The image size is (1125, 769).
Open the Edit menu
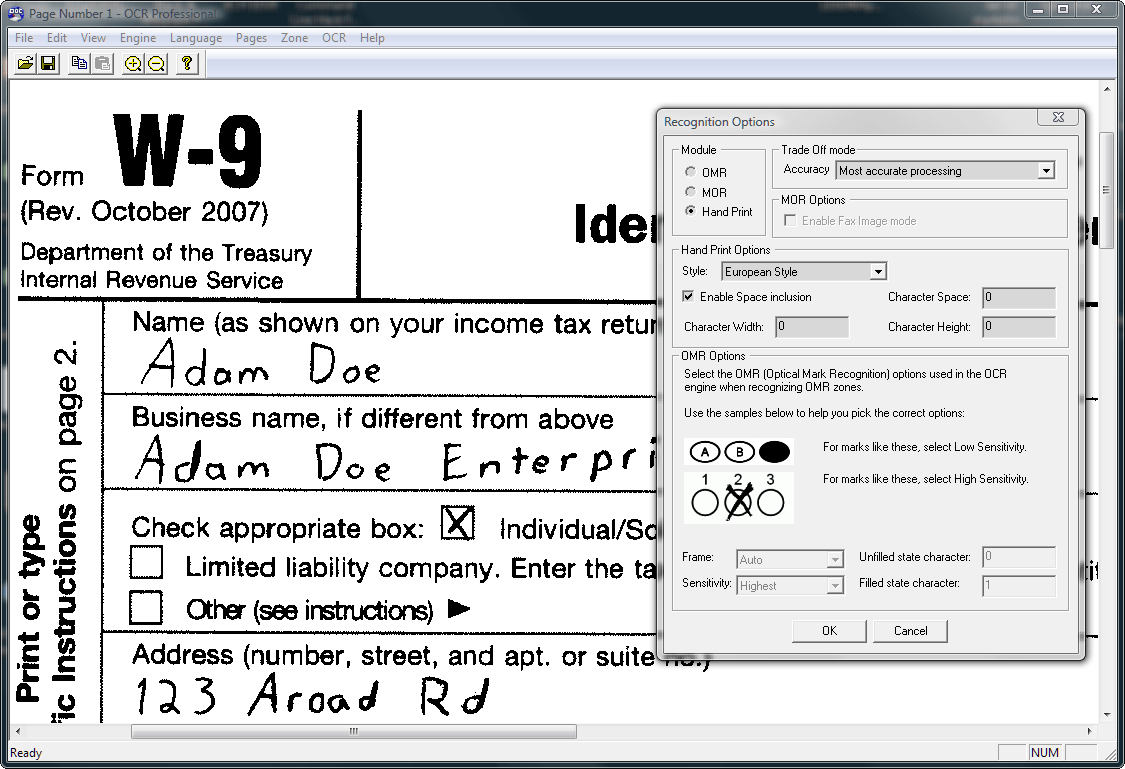pos(57,38)
